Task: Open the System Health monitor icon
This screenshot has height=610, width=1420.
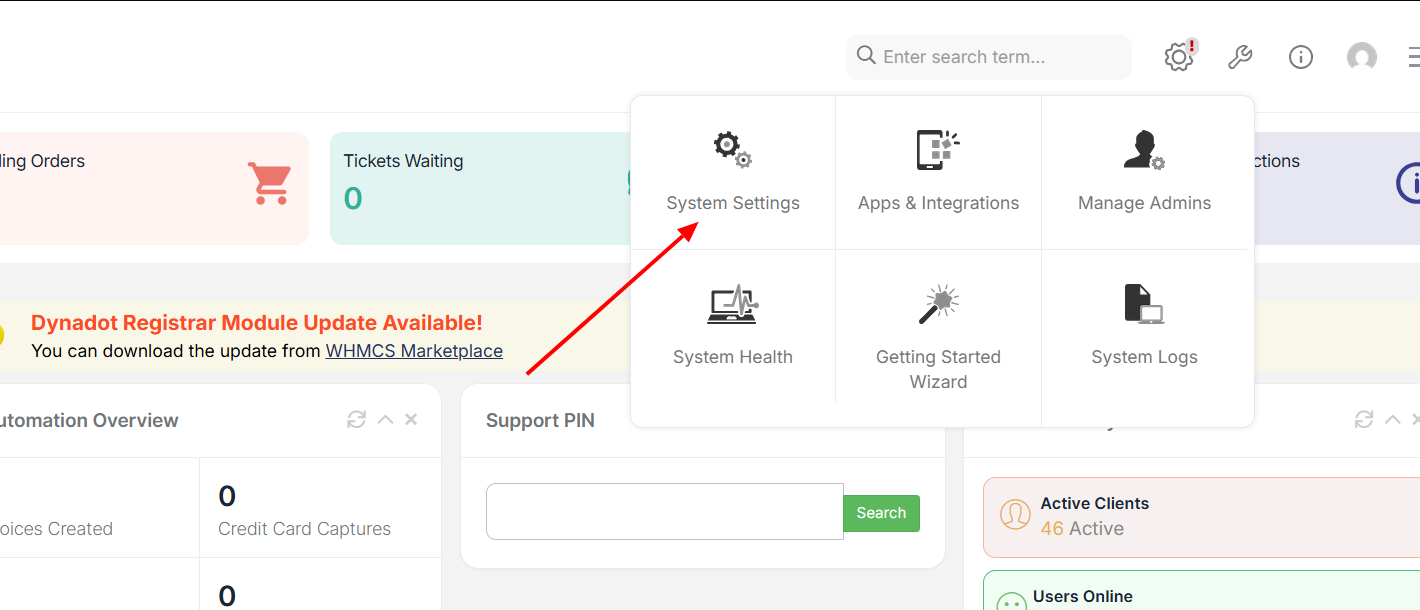Action: coord(732,304)
